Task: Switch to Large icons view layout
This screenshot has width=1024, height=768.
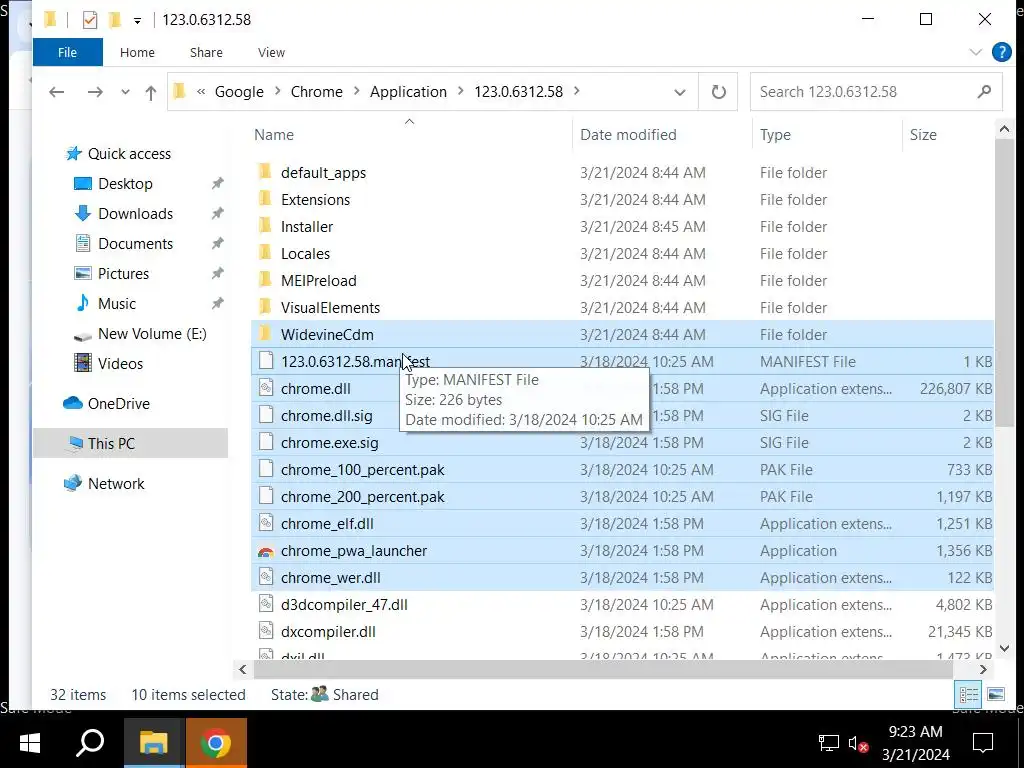Action: tap(996, 694)
